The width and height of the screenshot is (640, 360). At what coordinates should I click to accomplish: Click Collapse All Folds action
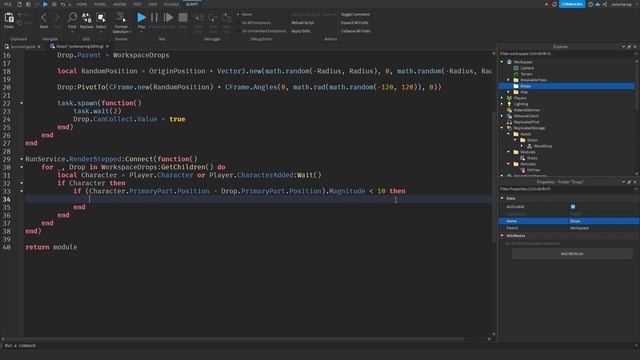tap(356, 31)
